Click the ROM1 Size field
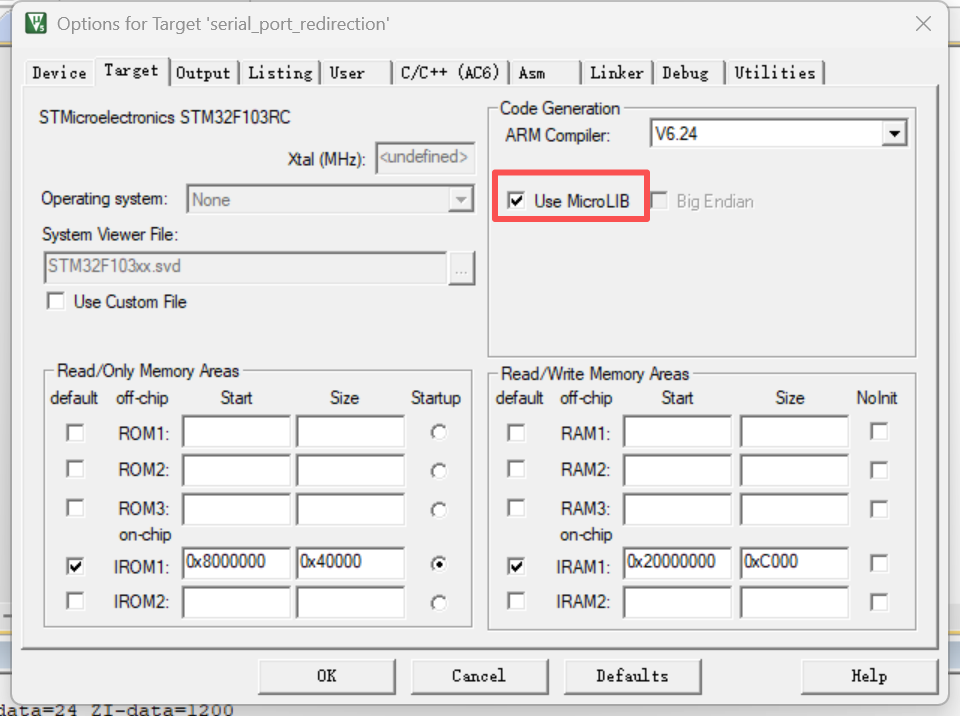This screenshot has height=716, width=960. pyautogui.click(x=350, y=432)
